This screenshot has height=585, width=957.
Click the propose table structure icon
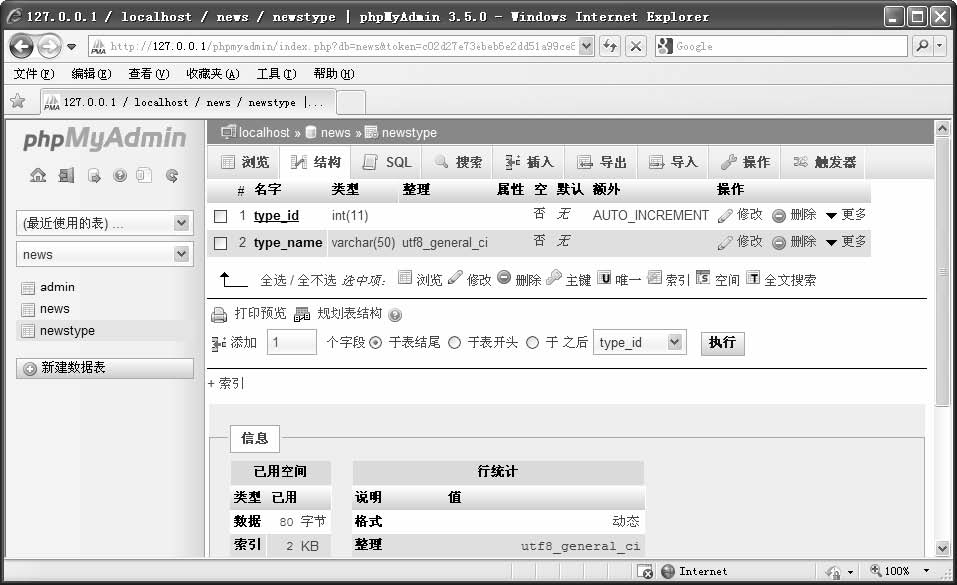click(x=302, y=314)
